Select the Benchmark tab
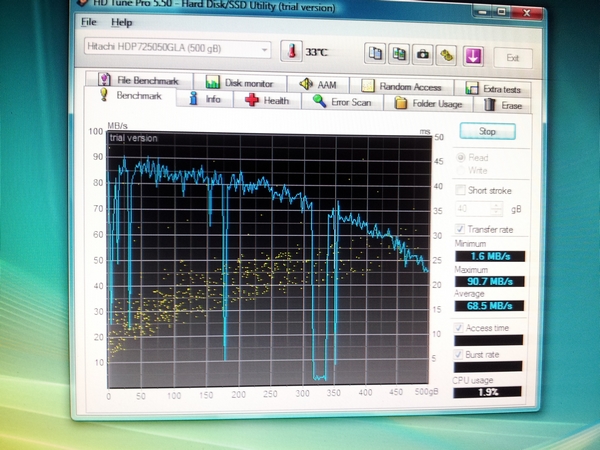 pos(130,96)
